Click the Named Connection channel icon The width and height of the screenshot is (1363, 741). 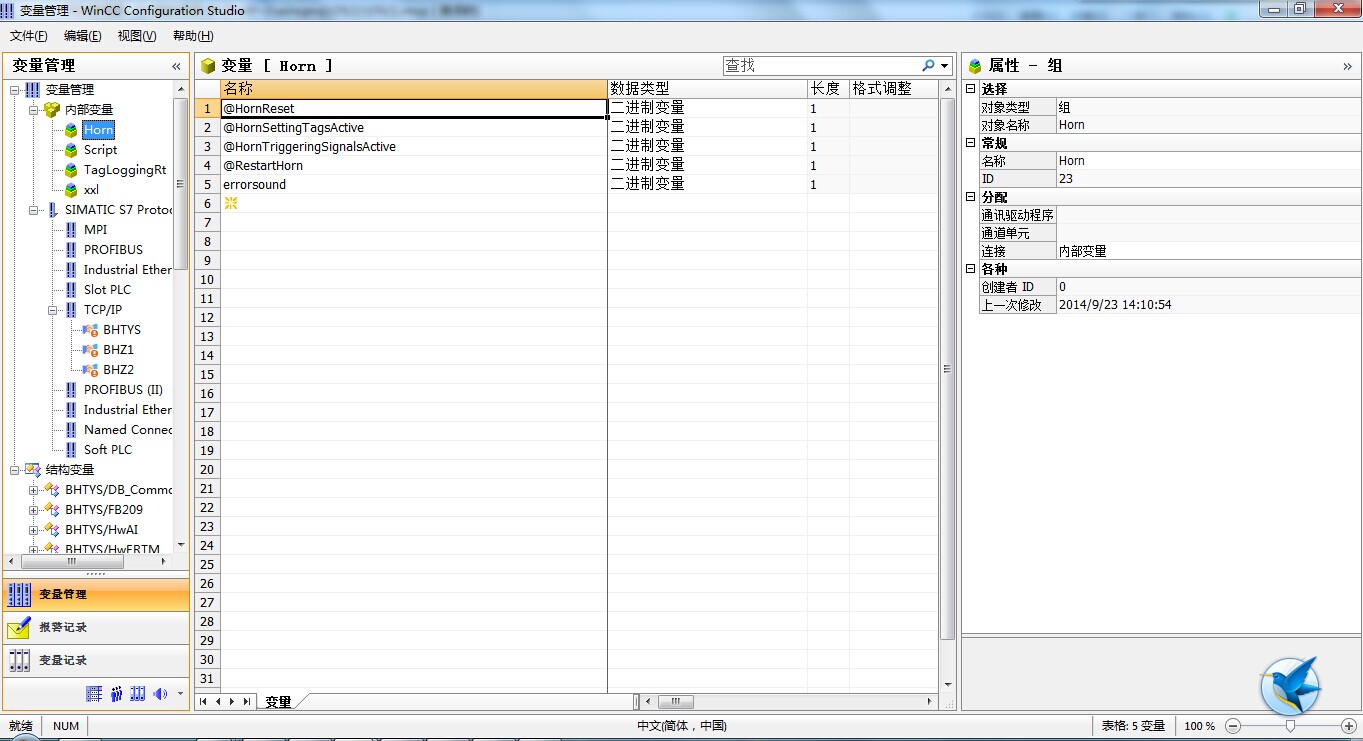point(71,430)
